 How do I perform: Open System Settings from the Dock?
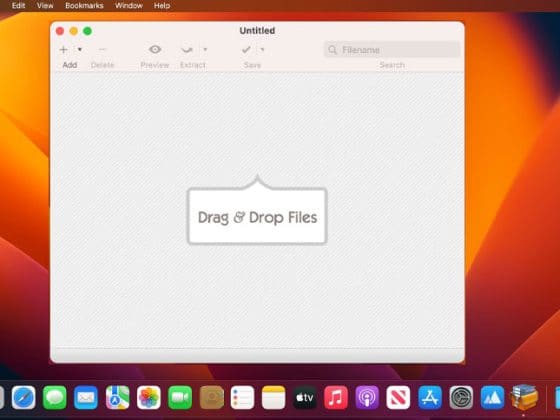tap(461, 398)
